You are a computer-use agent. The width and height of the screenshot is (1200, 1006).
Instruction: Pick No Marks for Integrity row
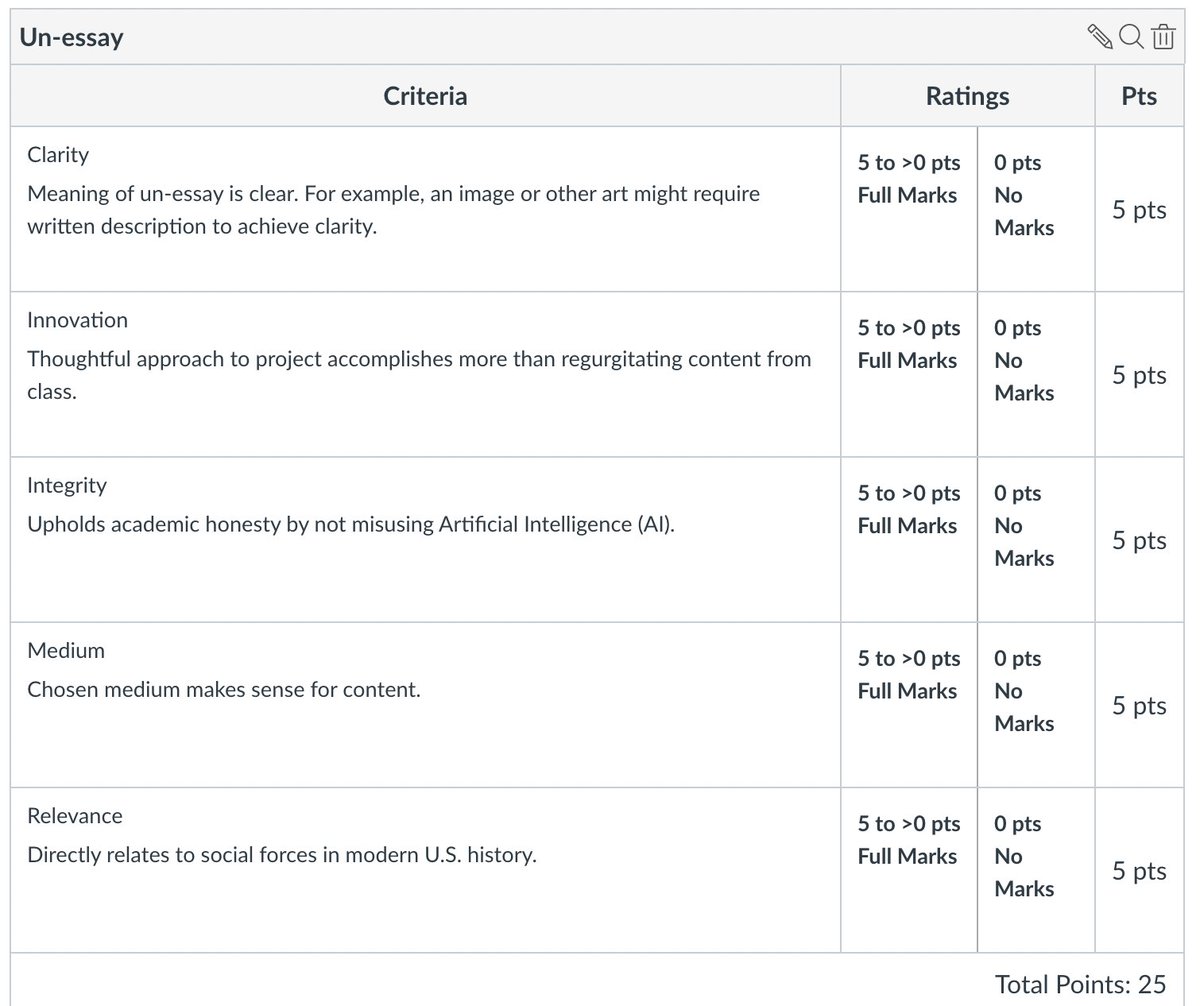(x=1024, y=525)
